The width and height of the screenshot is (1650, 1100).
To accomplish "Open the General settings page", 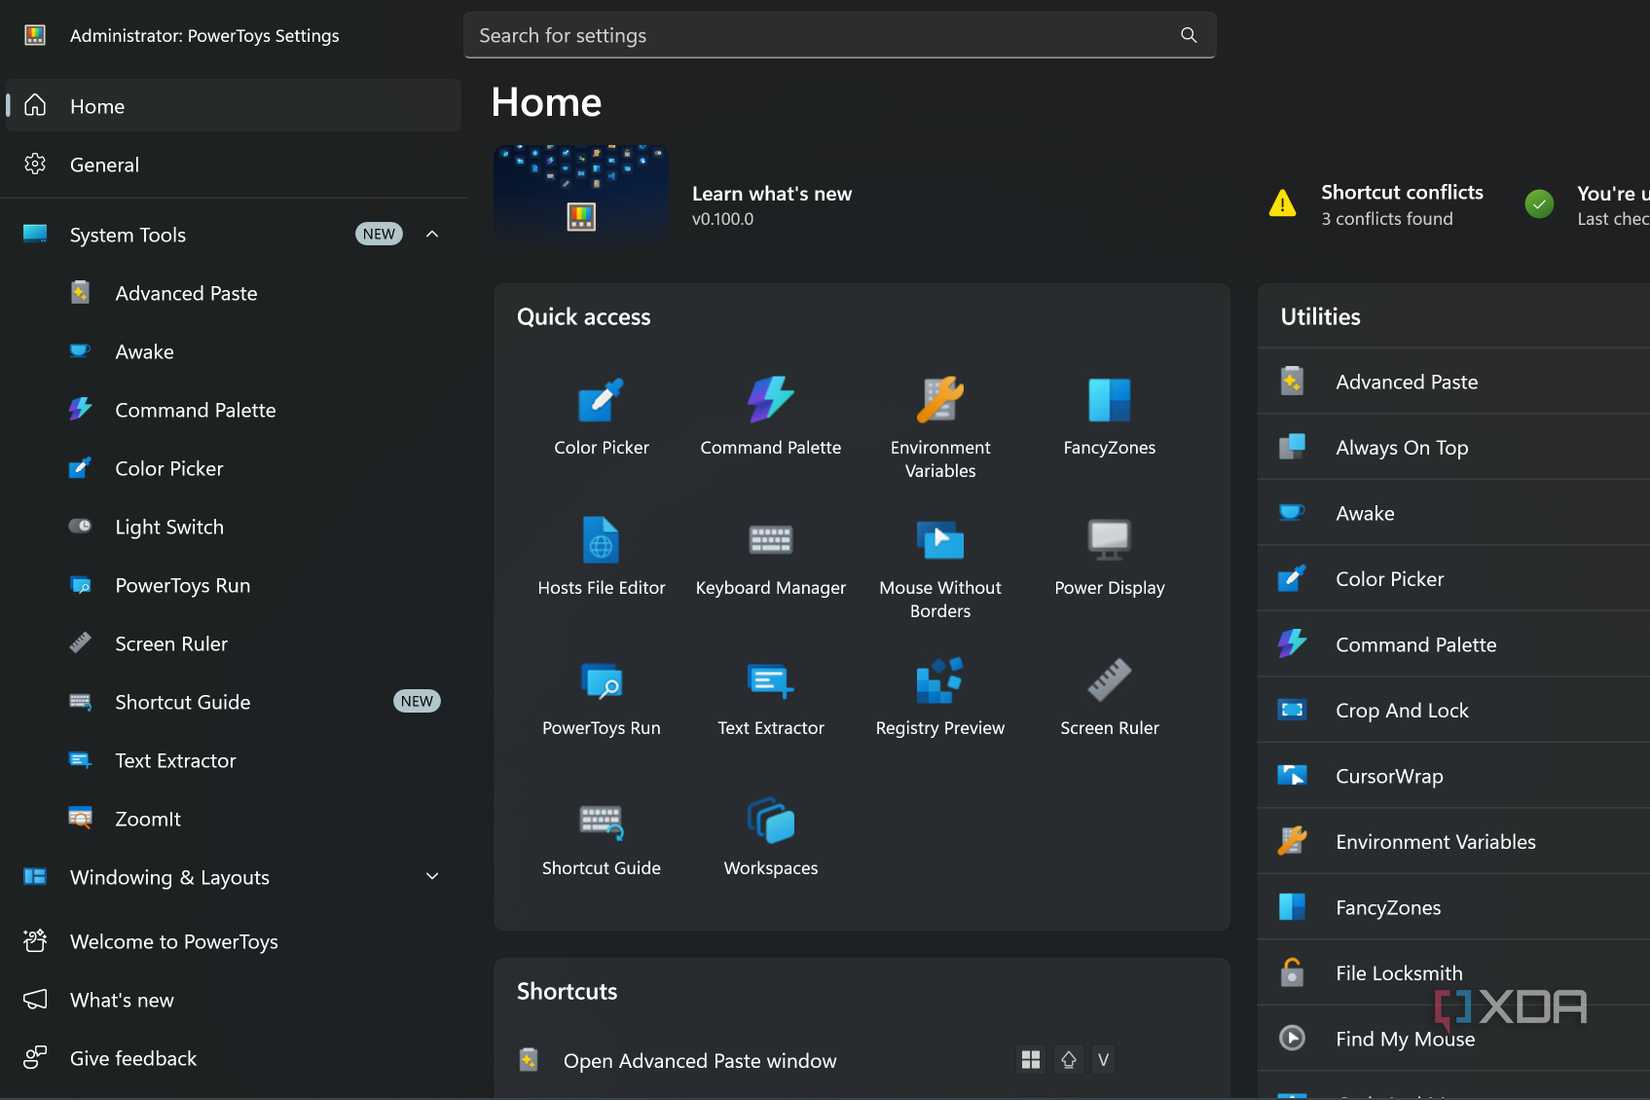I will click(234, 164).
